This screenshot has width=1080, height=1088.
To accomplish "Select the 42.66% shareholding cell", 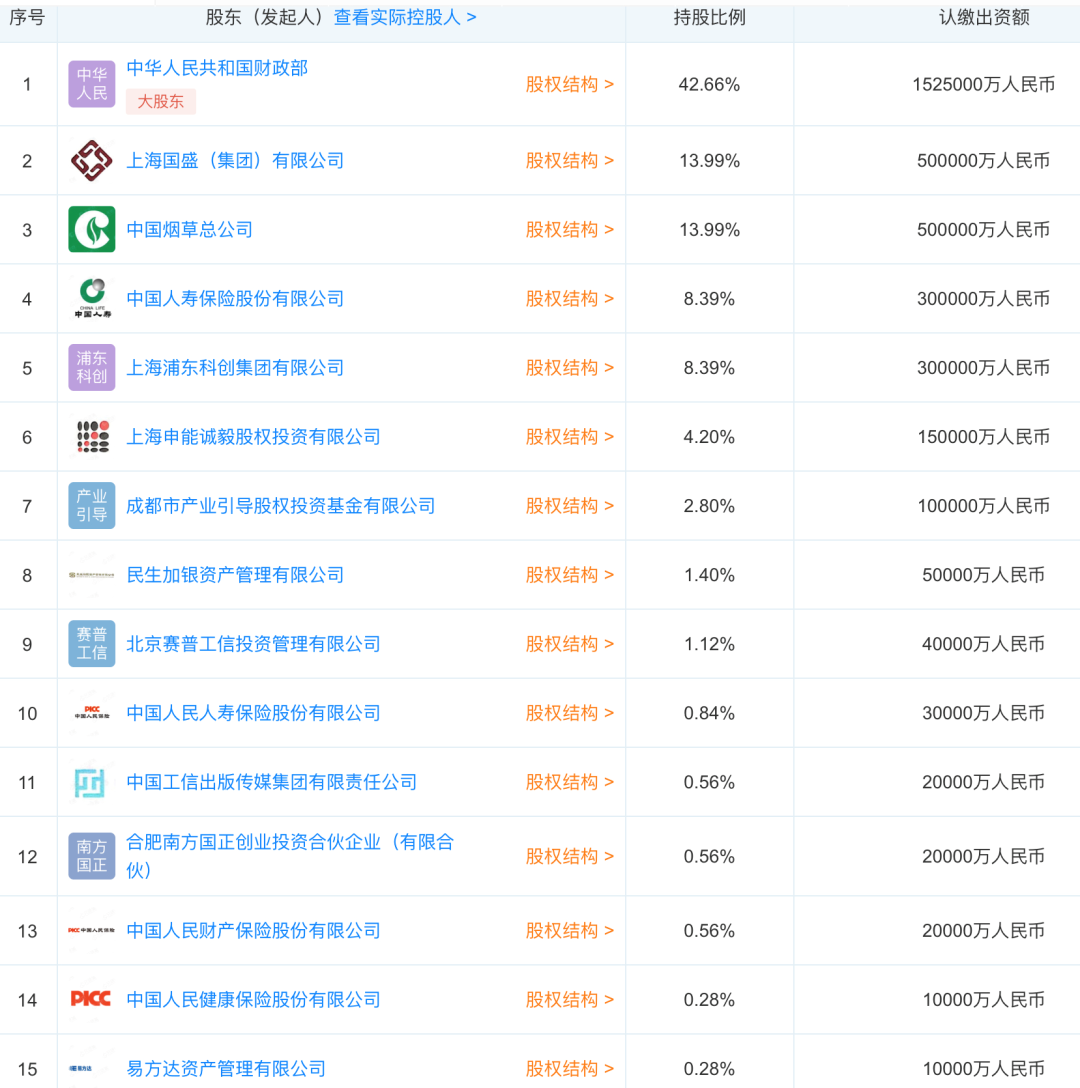I will pyautogui.click(x=709, y=84).
